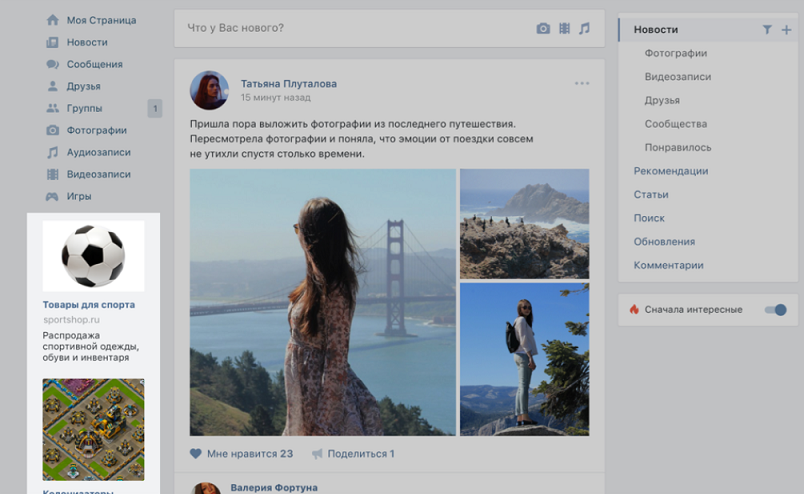Click the heart icon to like Татьяна's post

point(195,453)
